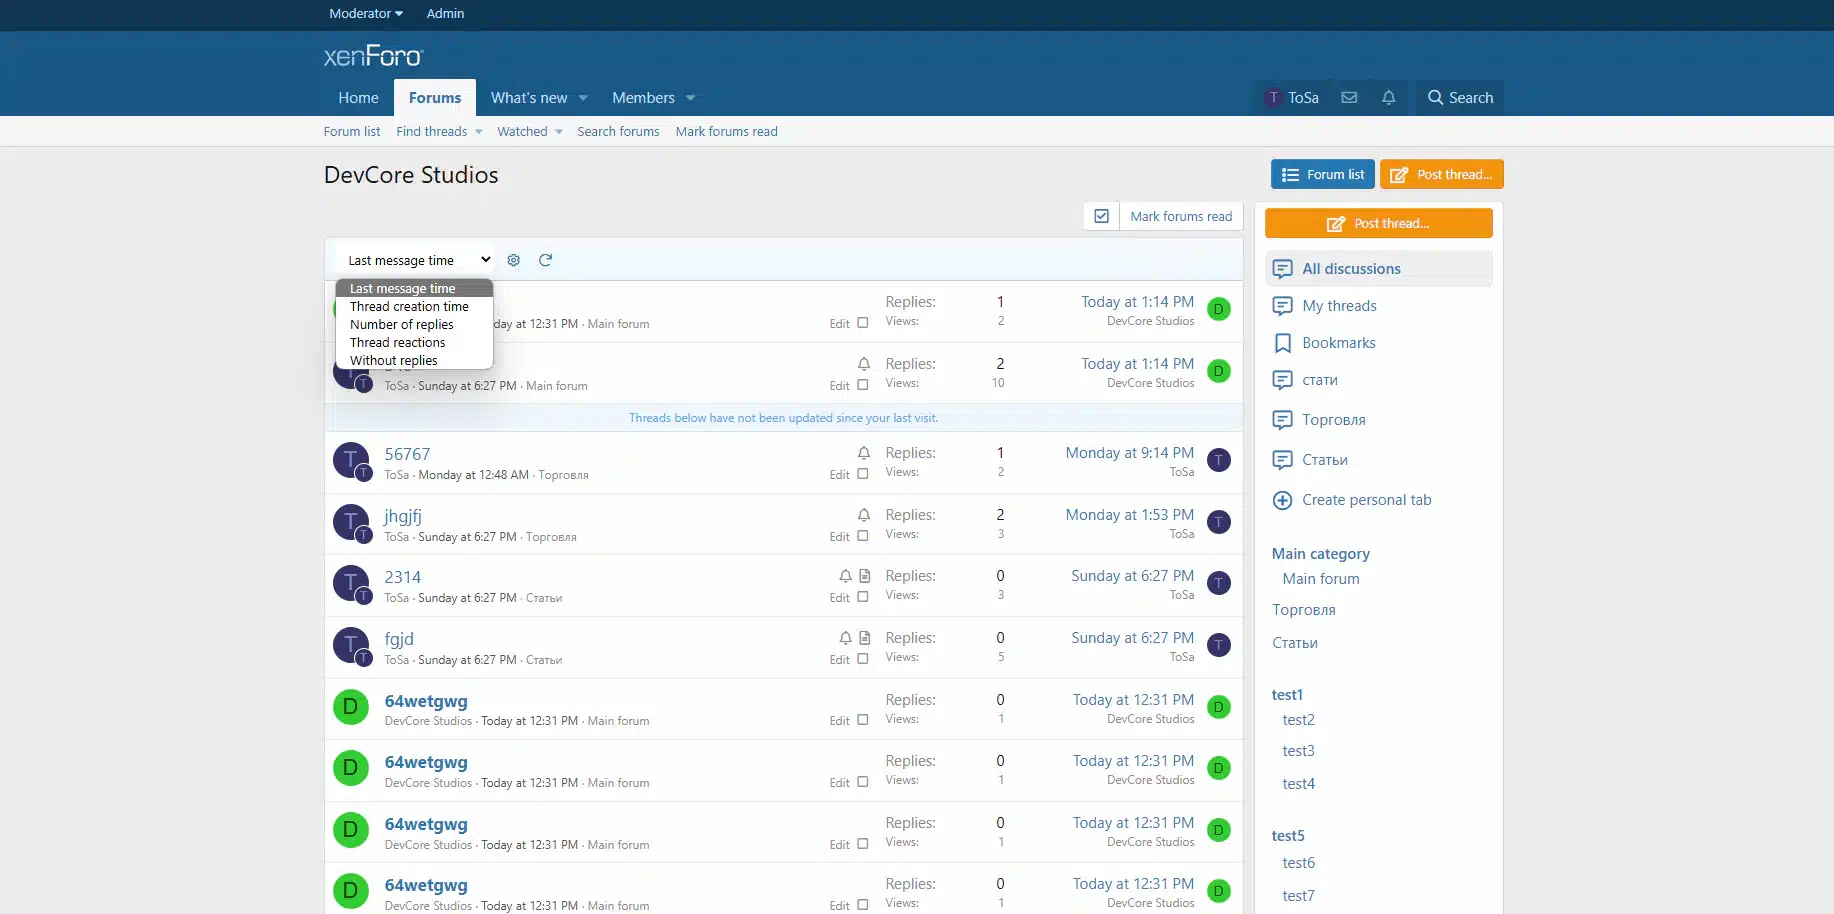Image resolution: width=1834 pixels, height=914 pixels.
Task: Click the ToSa user avatar on jhgjfj
Action: click(351, 522)
